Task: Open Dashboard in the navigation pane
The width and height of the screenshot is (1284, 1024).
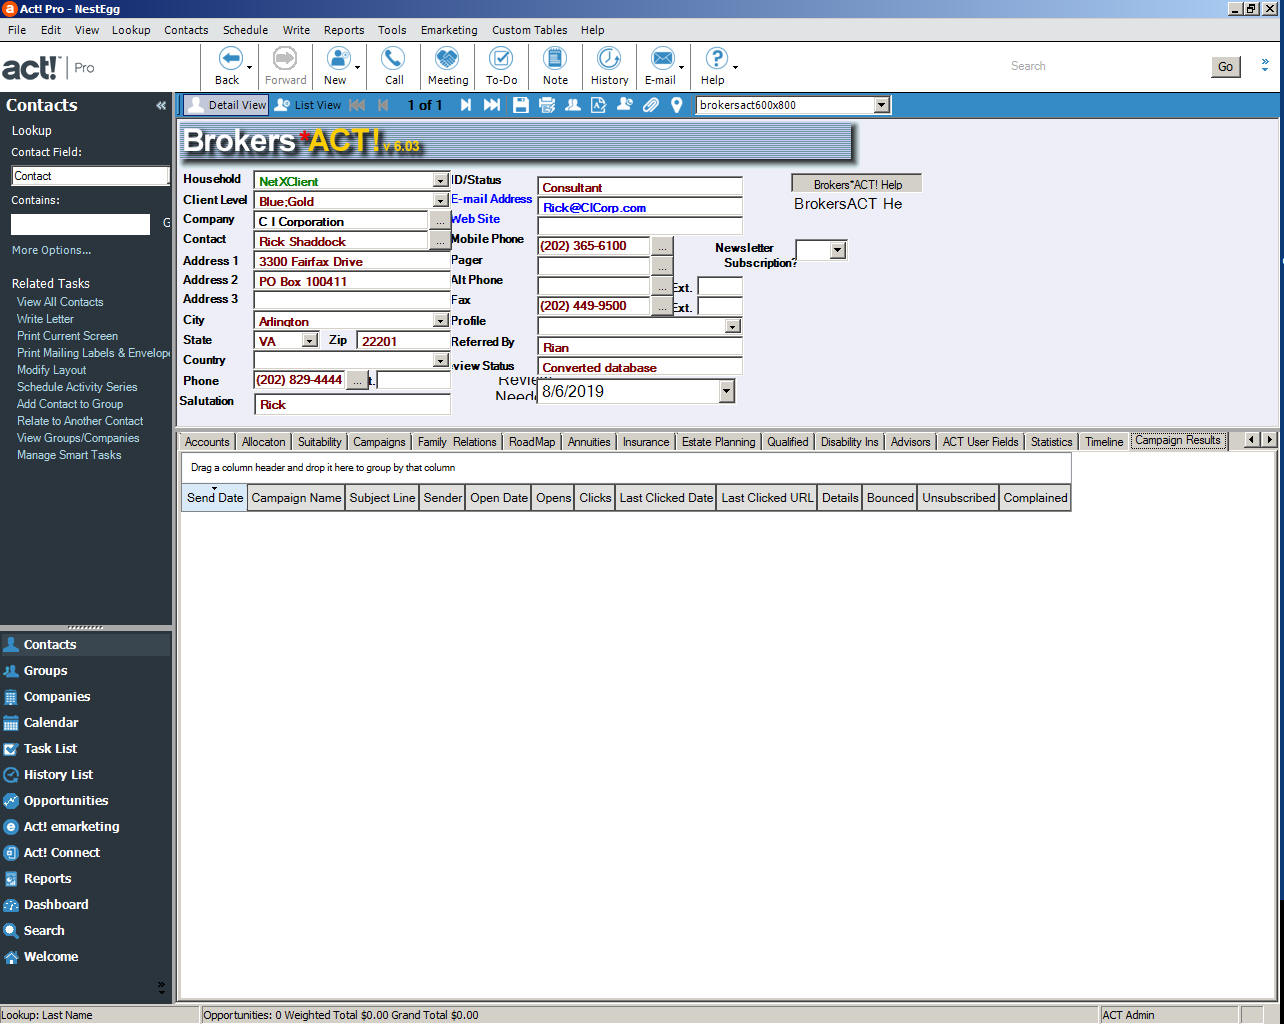Action: 86,905
